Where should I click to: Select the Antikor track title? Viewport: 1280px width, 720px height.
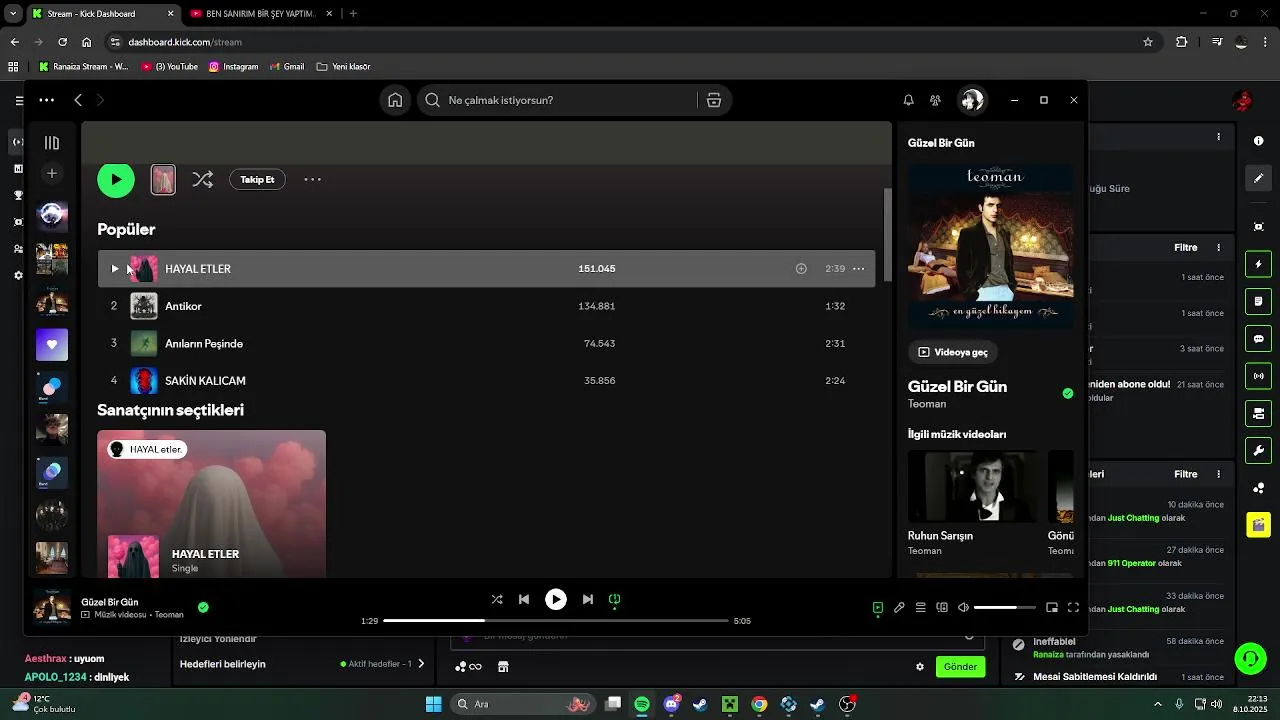(x=183, y=306)
